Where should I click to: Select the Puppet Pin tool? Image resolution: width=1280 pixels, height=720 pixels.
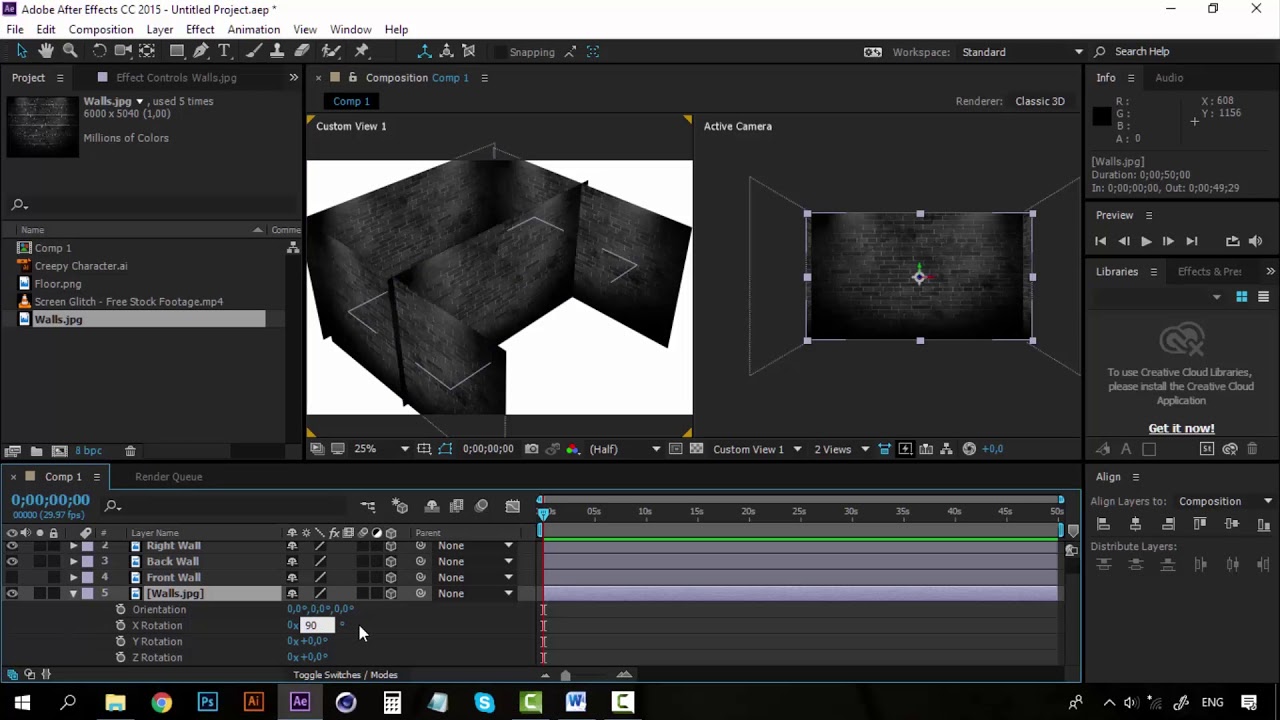pyautogui.click(x=362, y=51)
